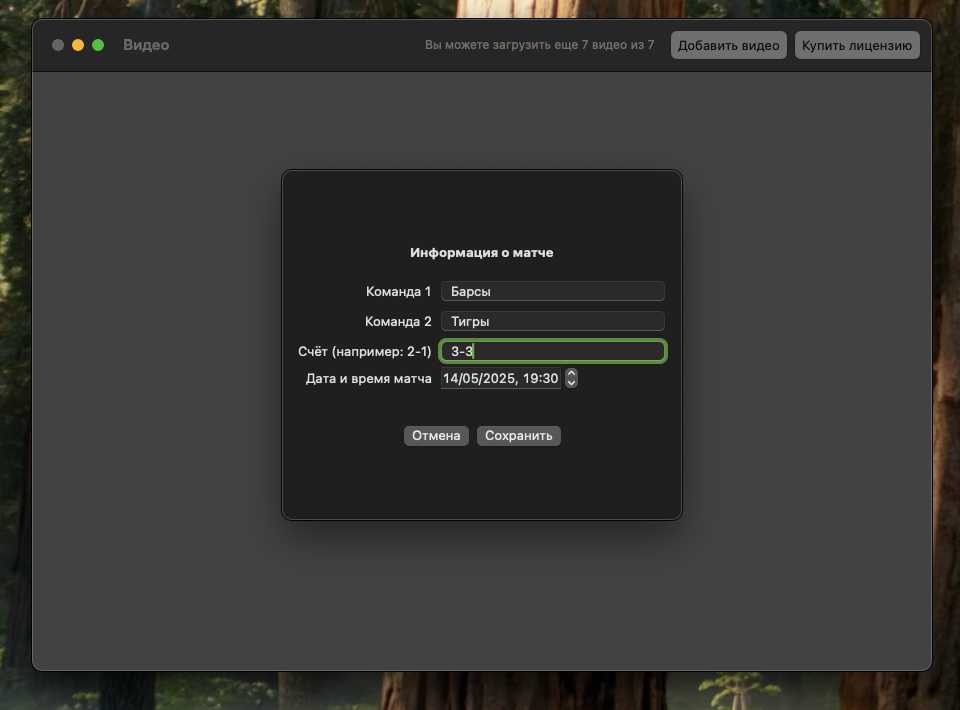Decrement the match date with the down stepper arrow
The width and height of the screenshot is (960, 710).
pos(571,383)
